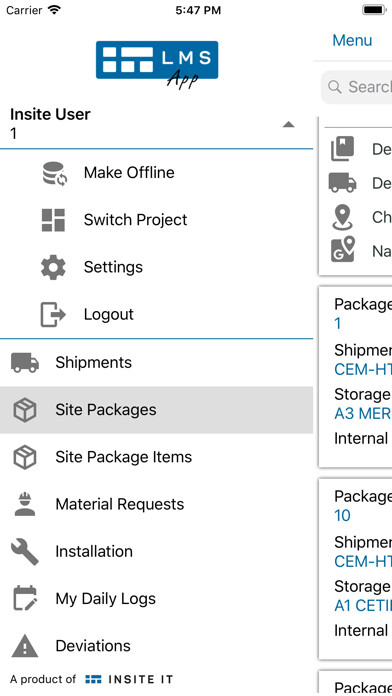
Task: Tap the map pin location icon
Action: pos(342,217)
